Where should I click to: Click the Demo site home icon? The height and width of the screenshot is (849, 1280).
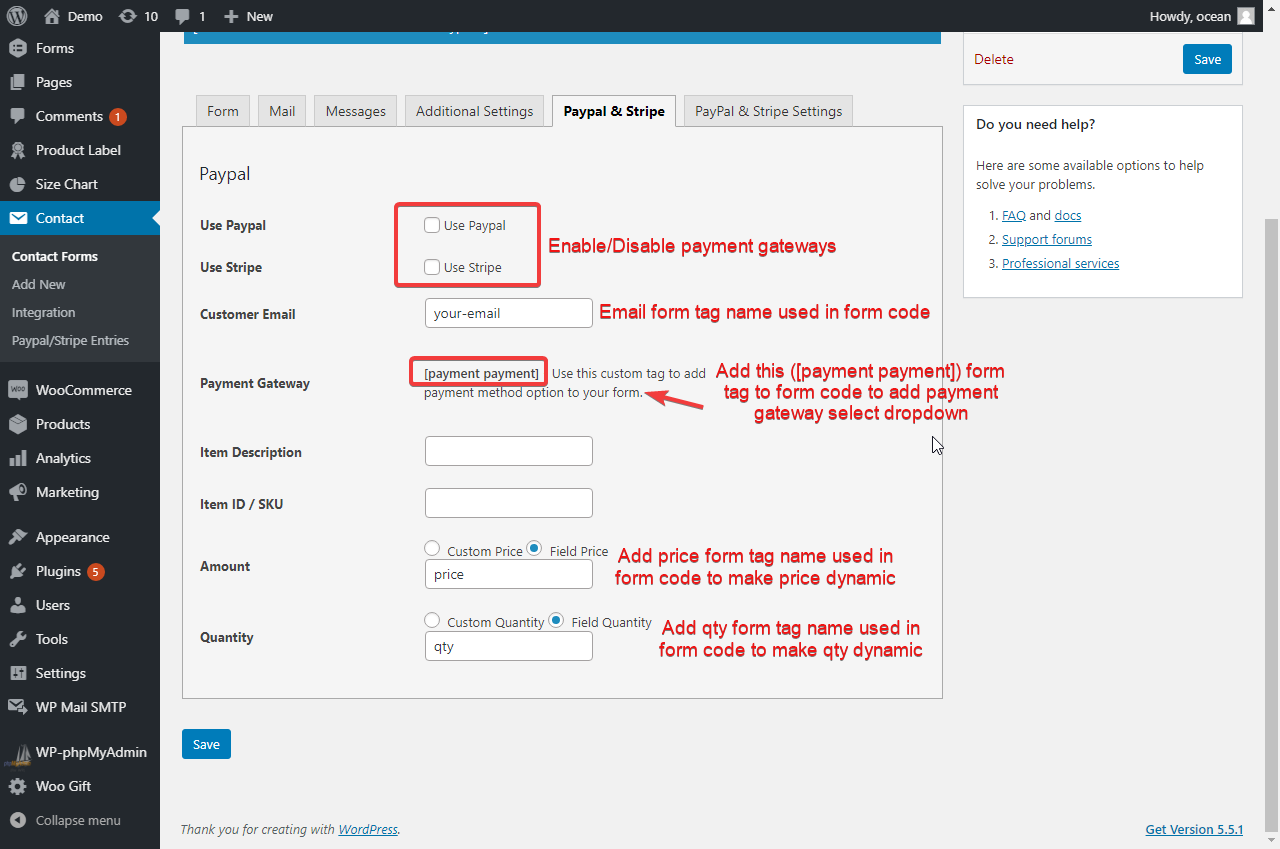point(52,16)
